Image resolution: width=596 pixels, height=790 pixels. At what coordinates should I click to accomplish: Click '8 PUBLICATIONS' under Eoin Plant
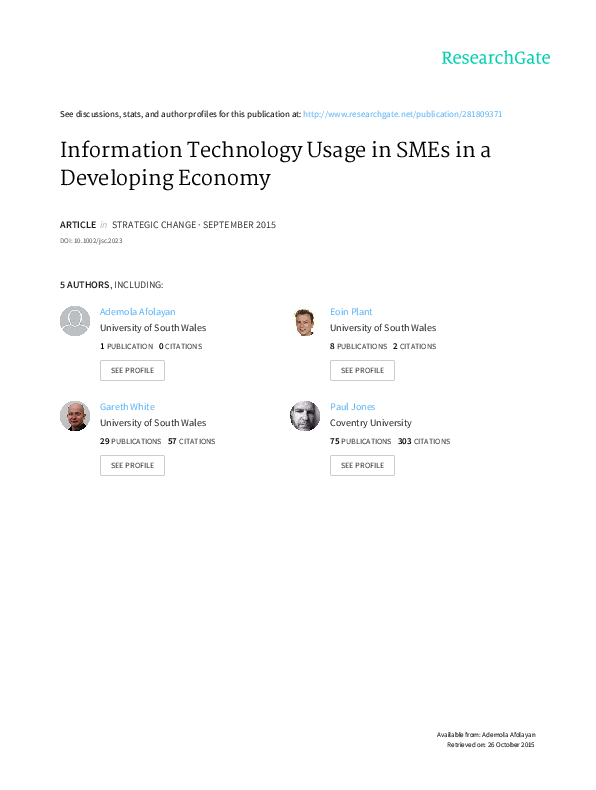[x=359, y=346]
